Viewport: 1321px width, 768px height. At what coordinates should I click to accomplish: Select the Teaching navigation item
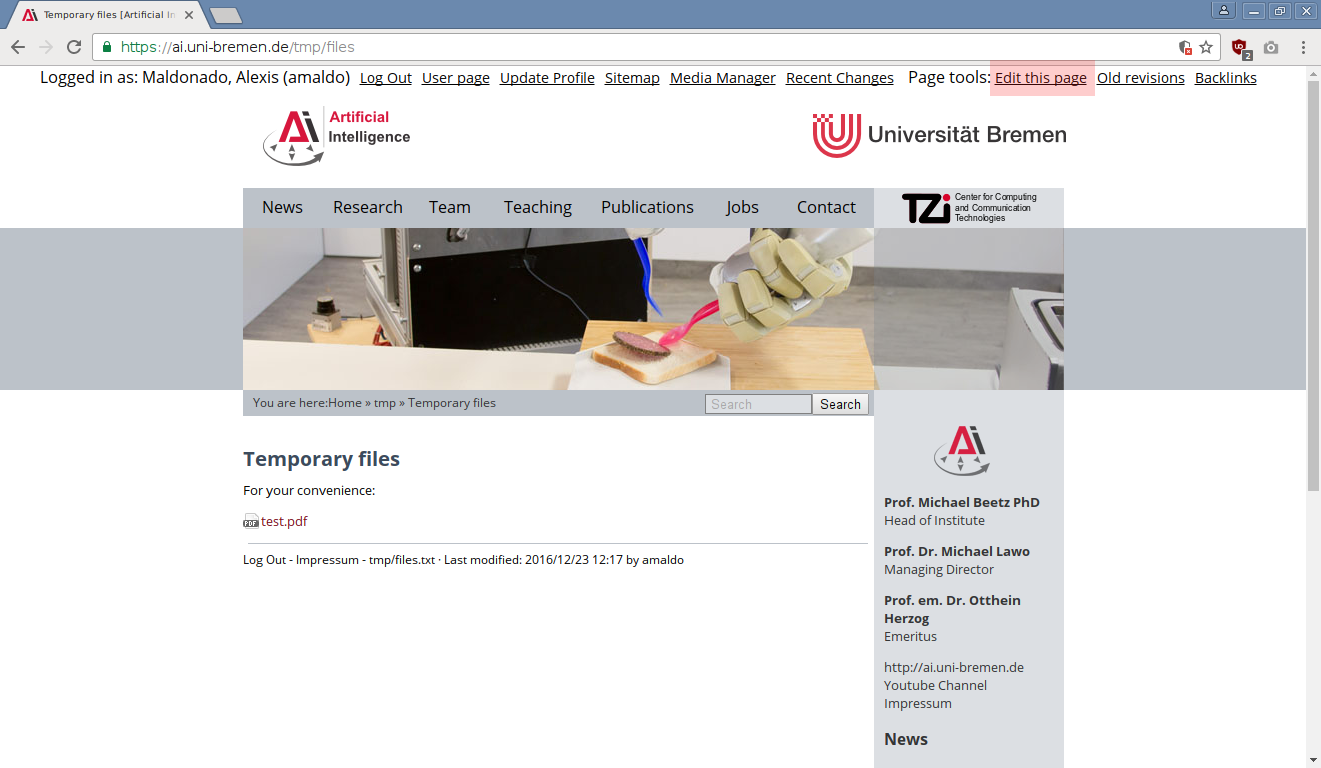click(x=537, y=207)
